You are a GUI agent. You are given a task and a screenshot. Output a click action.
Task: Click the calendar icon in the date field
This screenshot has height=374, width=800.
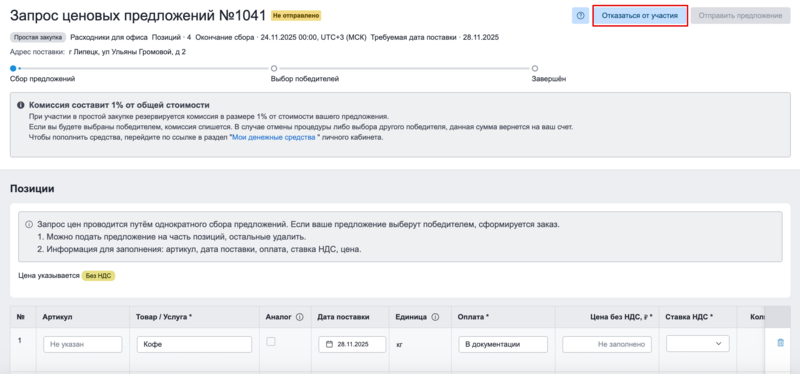329,344
